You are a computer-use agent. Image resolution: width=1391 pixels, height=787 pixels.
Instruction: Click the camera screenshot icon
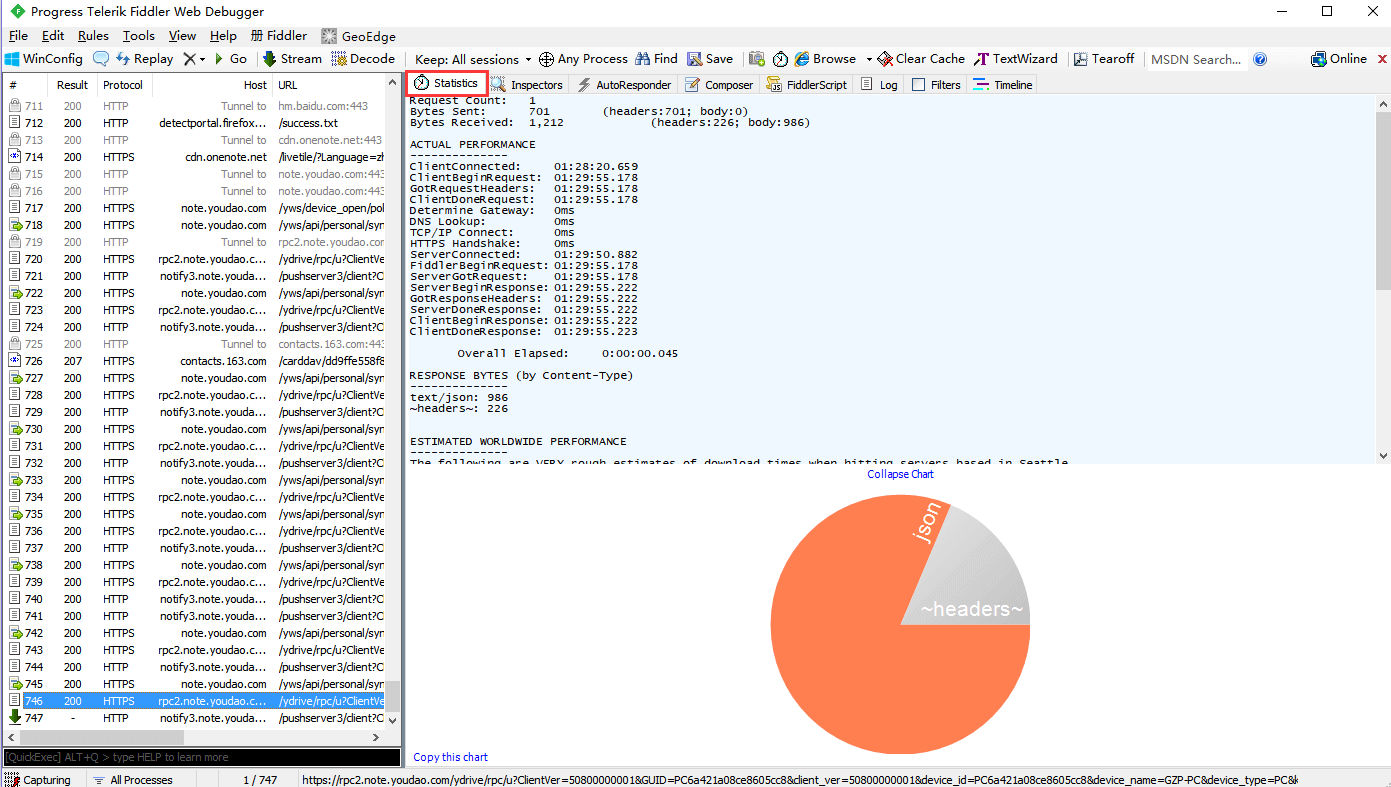point(757,59)
